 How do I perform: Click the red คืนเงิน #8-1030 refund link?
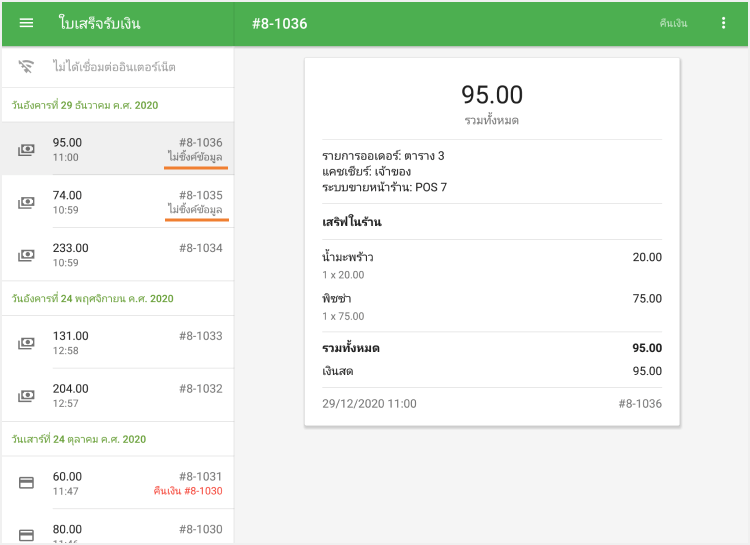pos(187,491)
